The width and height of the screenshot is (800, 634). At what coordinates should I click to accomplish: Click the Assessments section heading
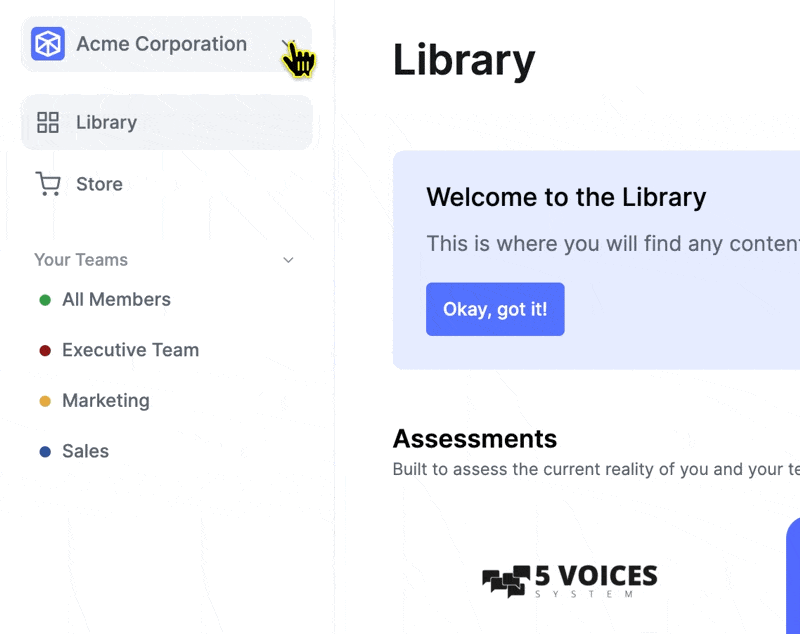click(x=474, y=439)
